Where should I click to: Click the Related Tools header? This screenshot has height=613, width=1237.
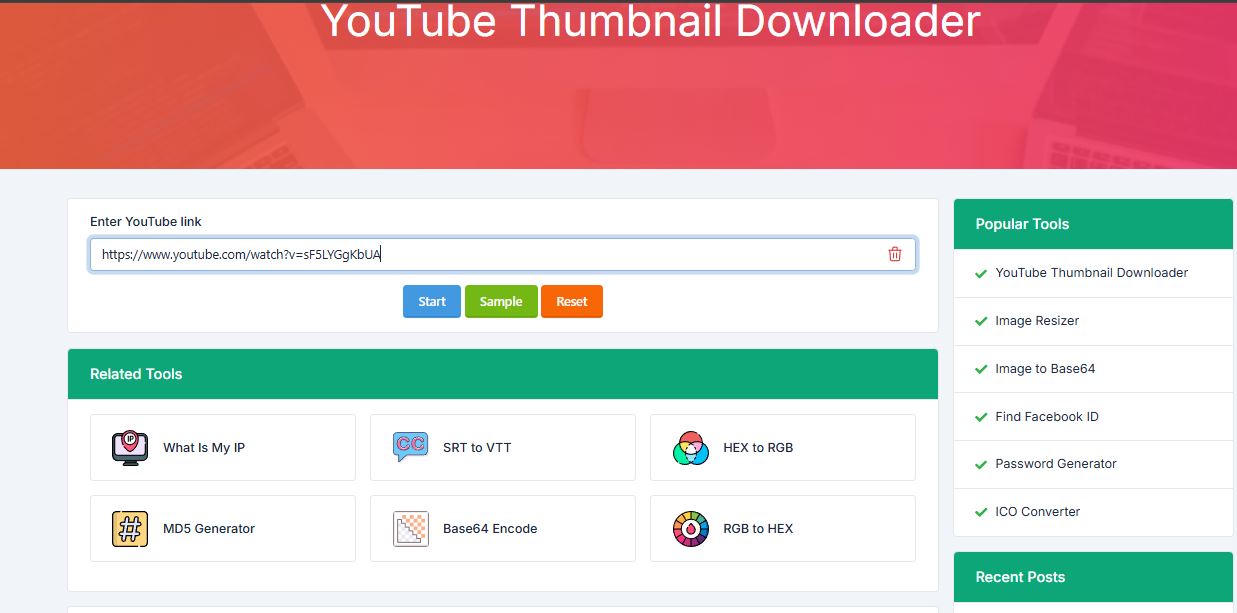tap(503, 374)
